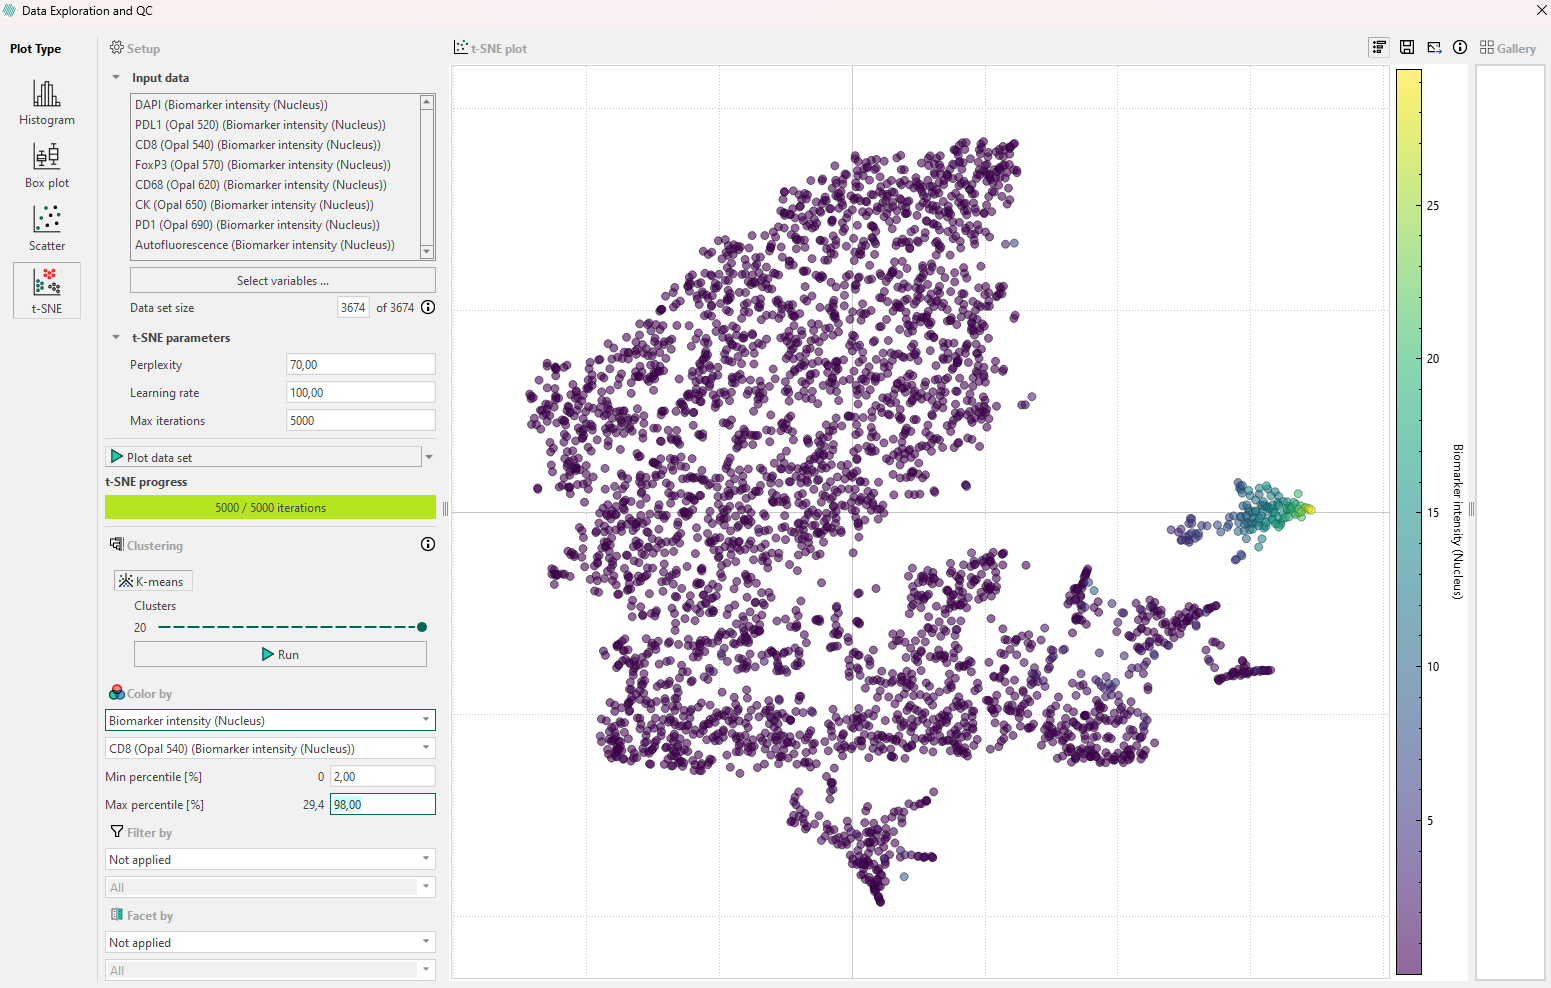
Task: Toggle the plot legend display icon
Action: point(1379,47)
